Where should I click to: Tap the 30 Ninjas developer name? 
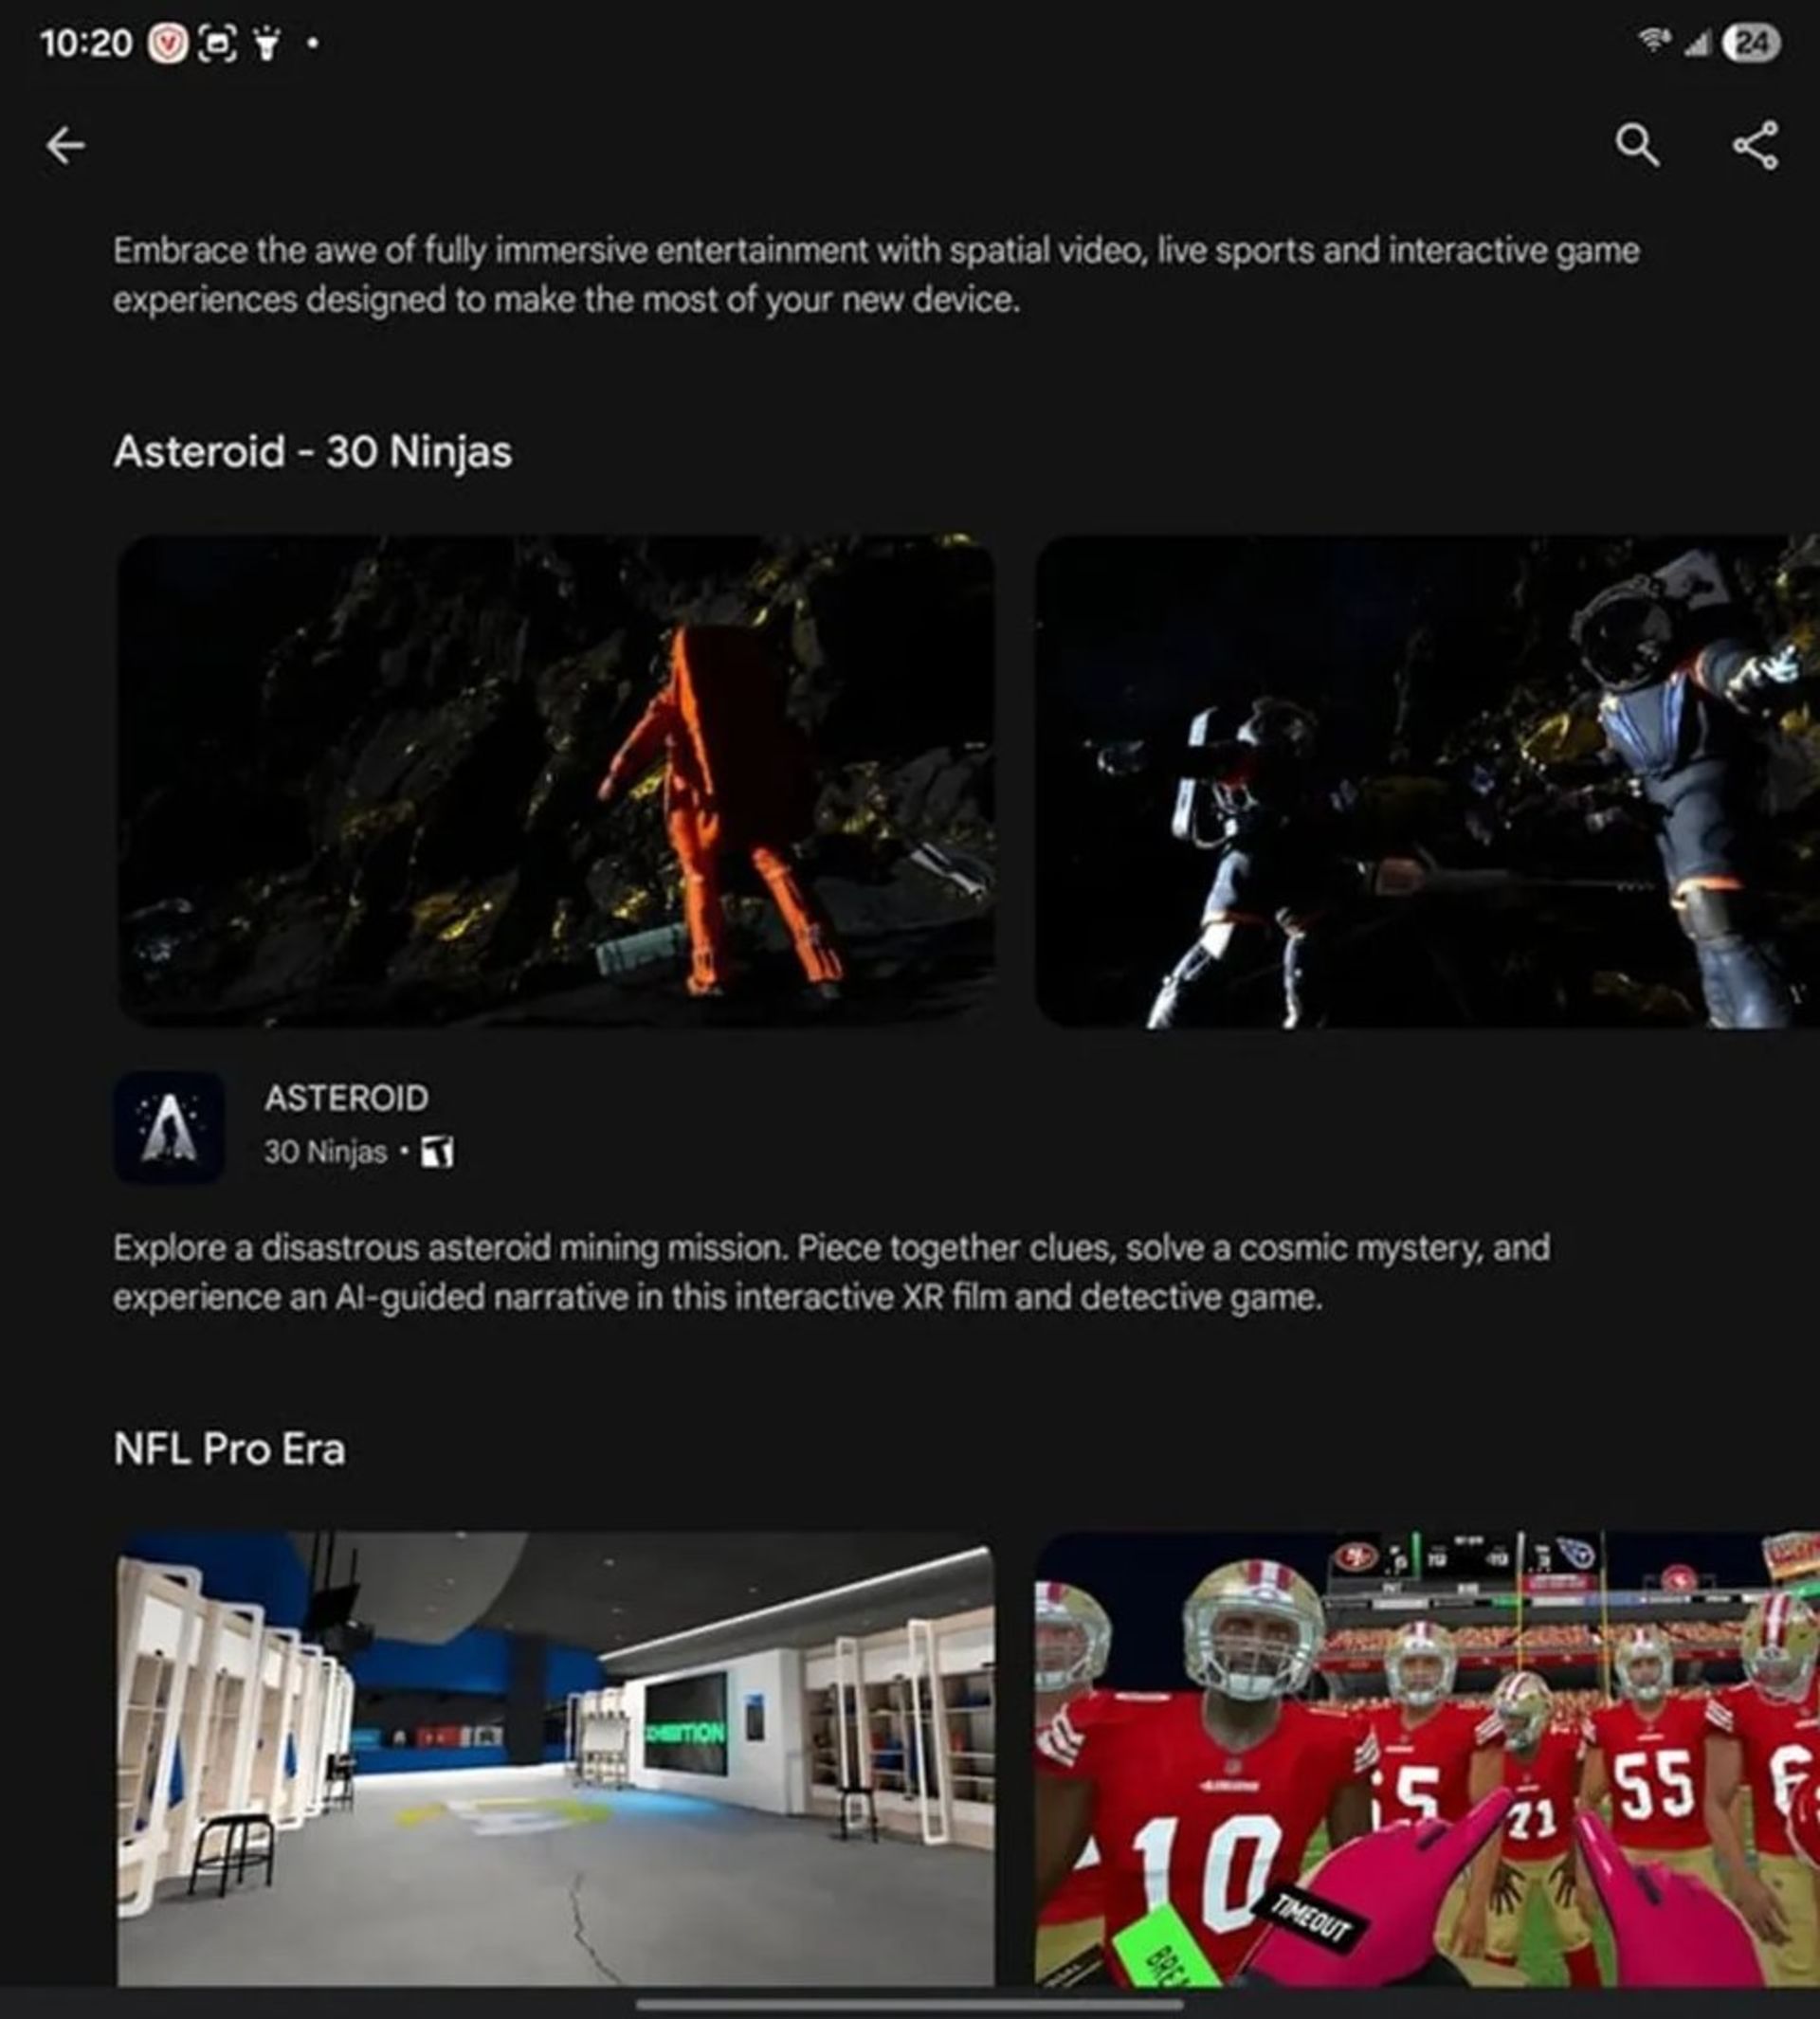click(x=325, y=1152)
